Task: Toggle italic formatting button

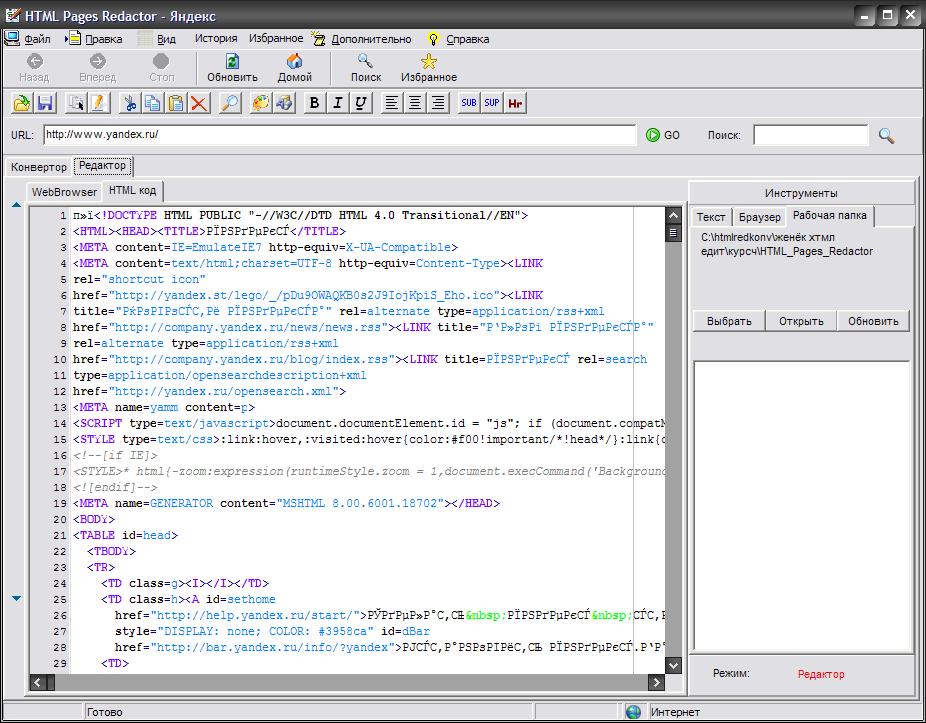Action: pos(338,103)
